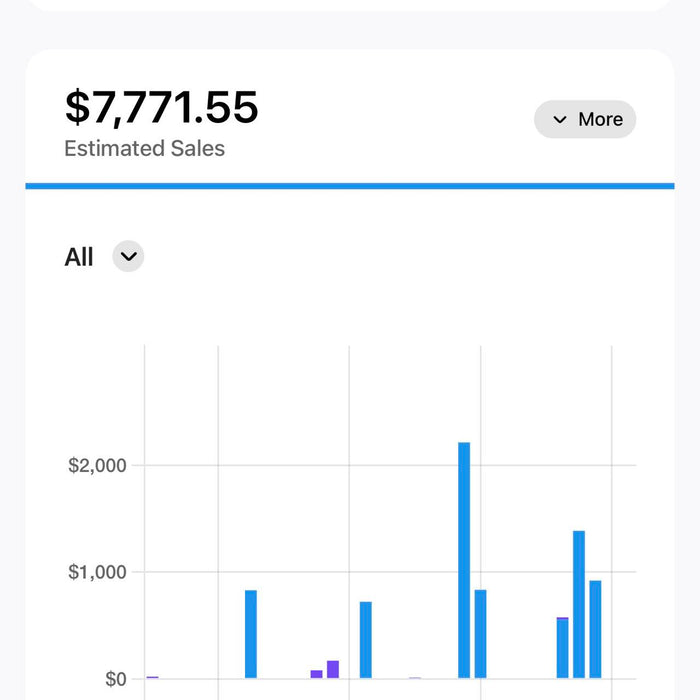Select the blue bar with purple top

562,647
